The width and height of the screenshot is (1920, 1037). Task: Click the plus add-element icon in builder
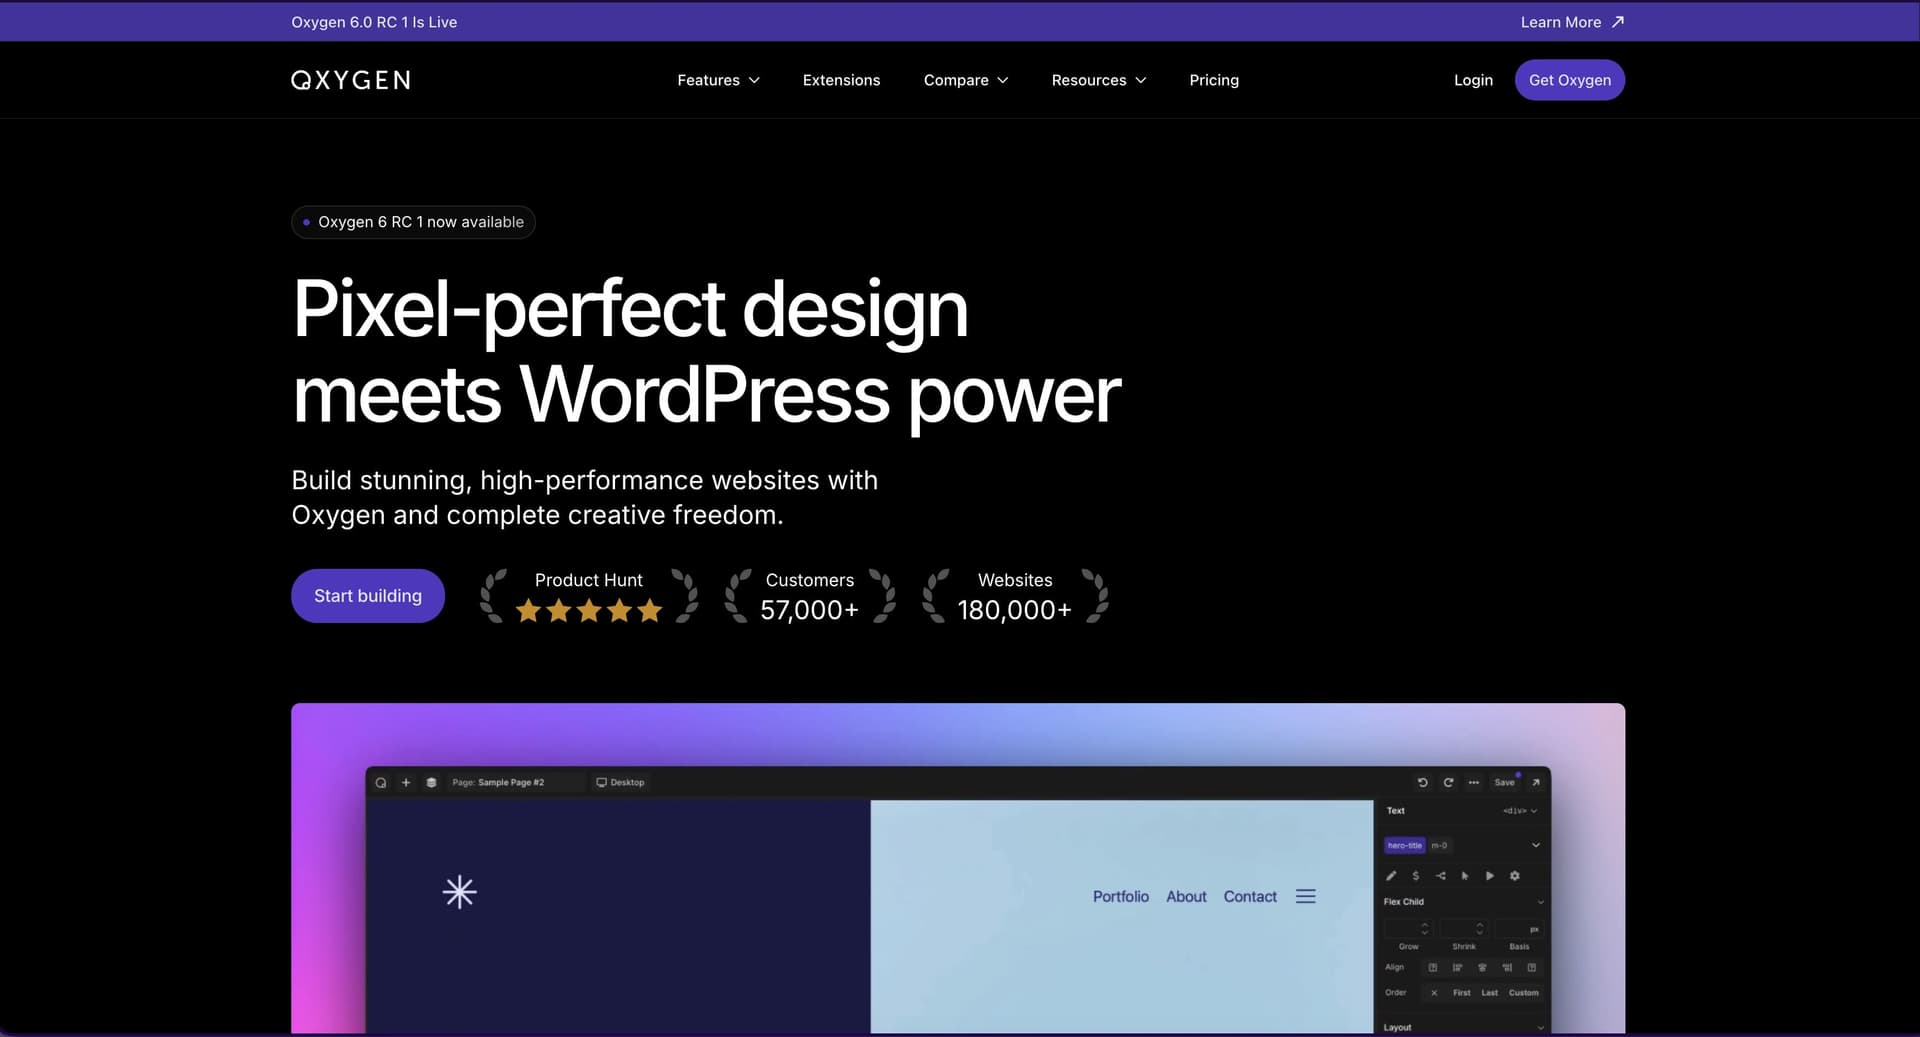406,783
